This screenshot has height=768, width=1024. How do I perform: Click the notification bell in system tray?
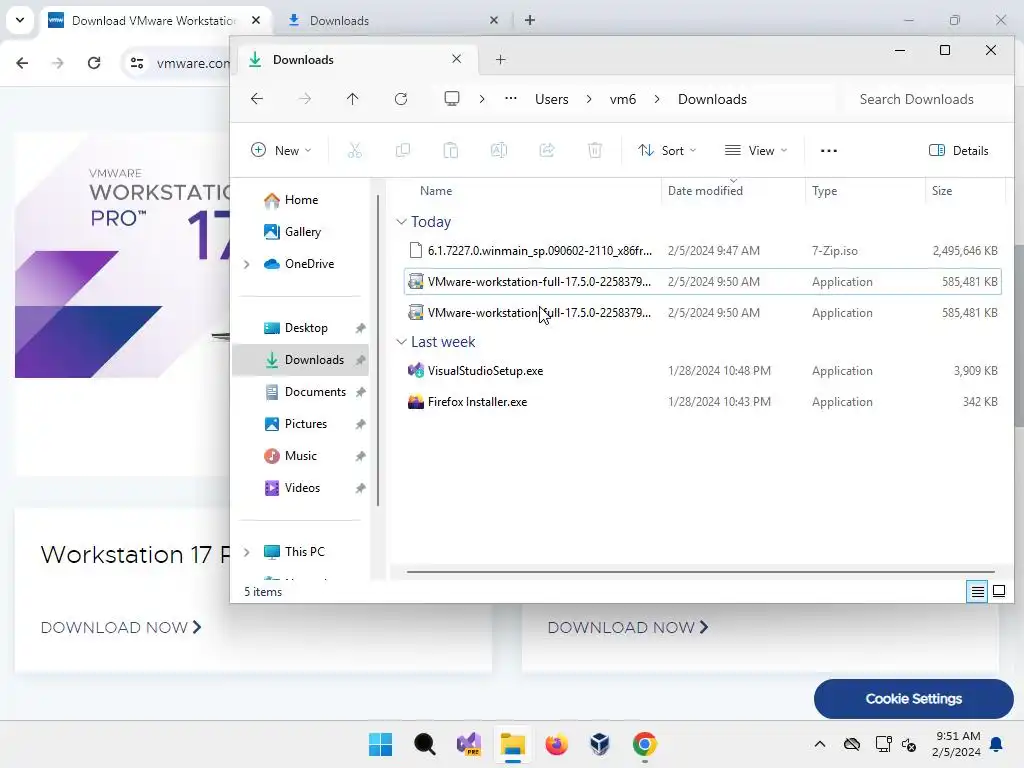click(997, 744)
